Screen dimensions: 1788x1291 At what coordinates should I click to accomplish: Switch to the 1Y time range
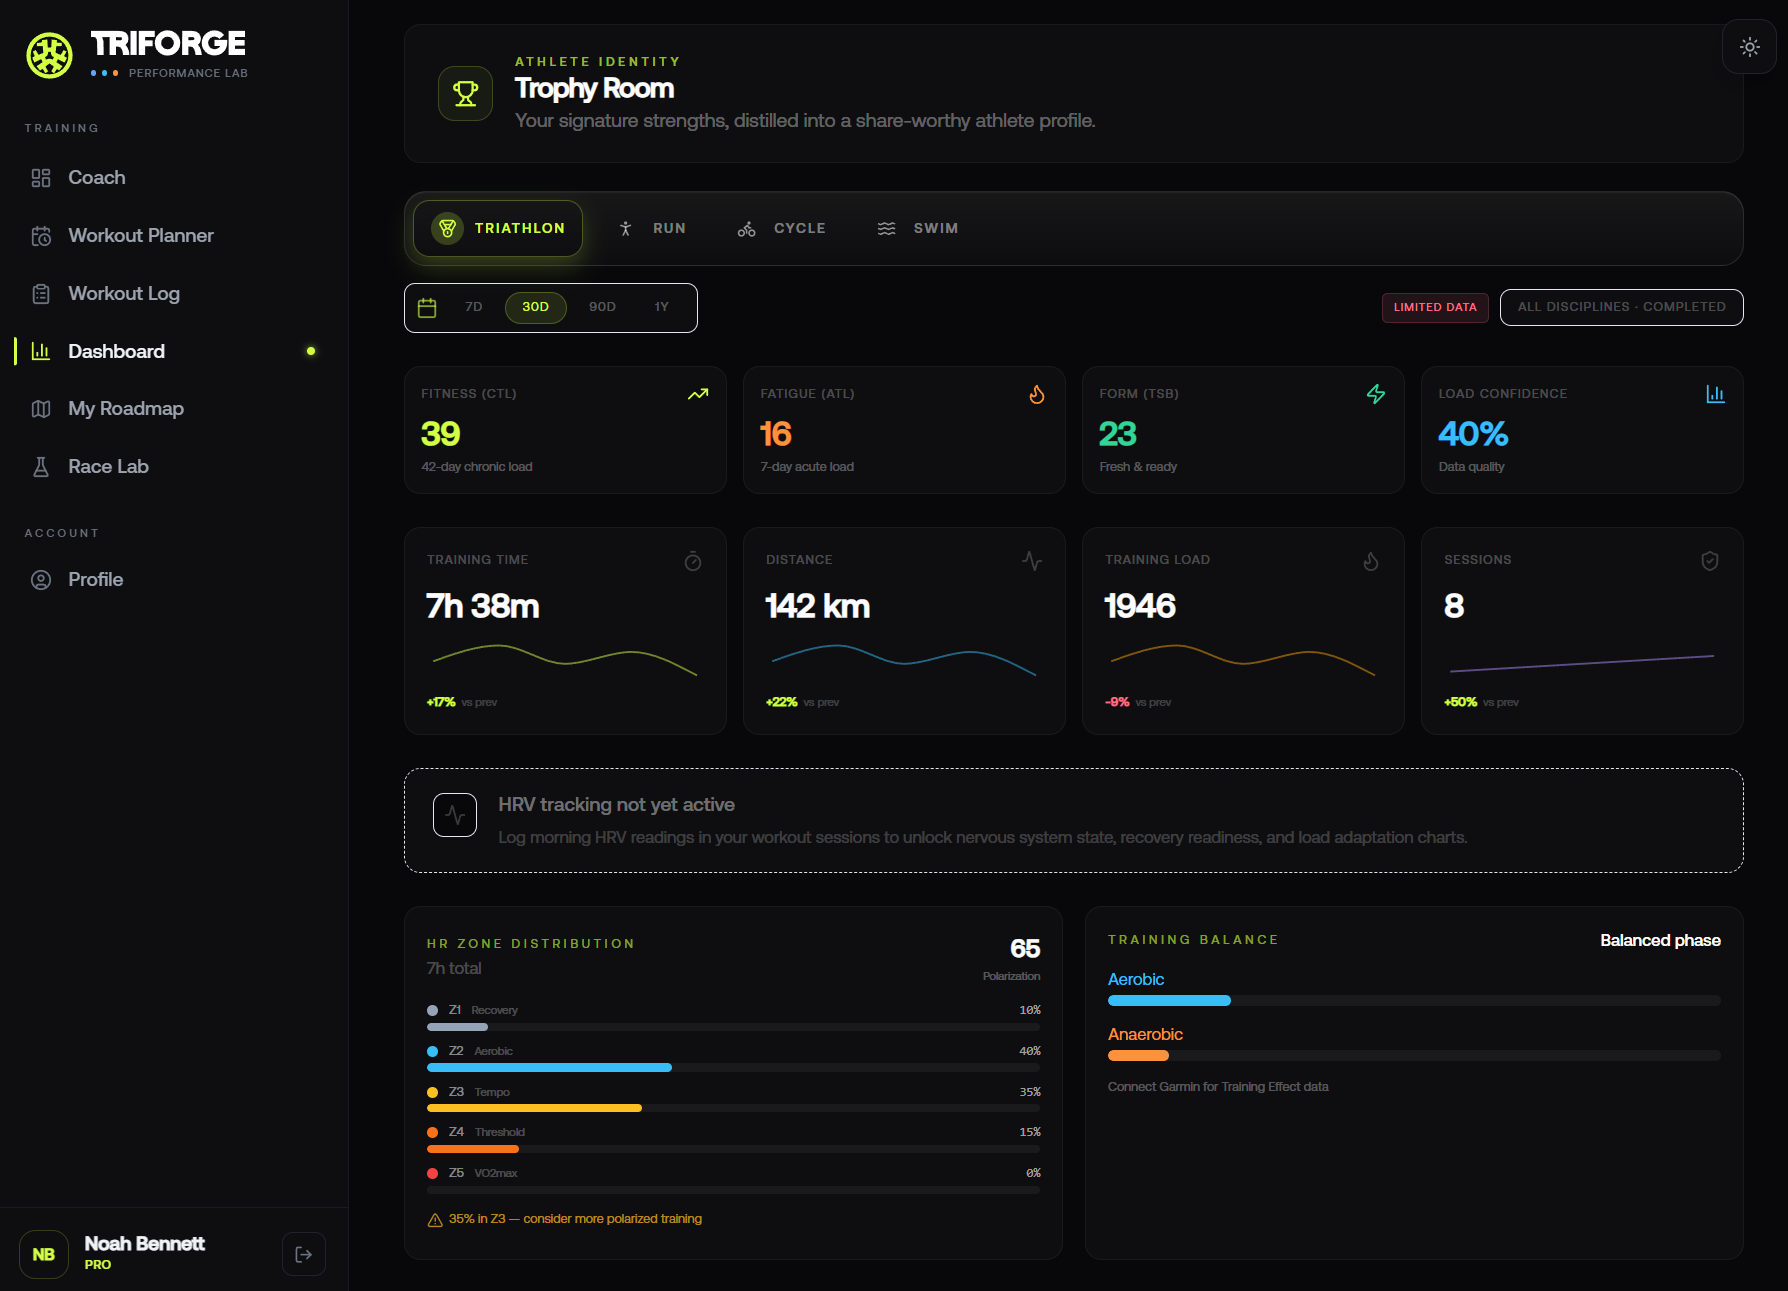[x=661, y=307]
